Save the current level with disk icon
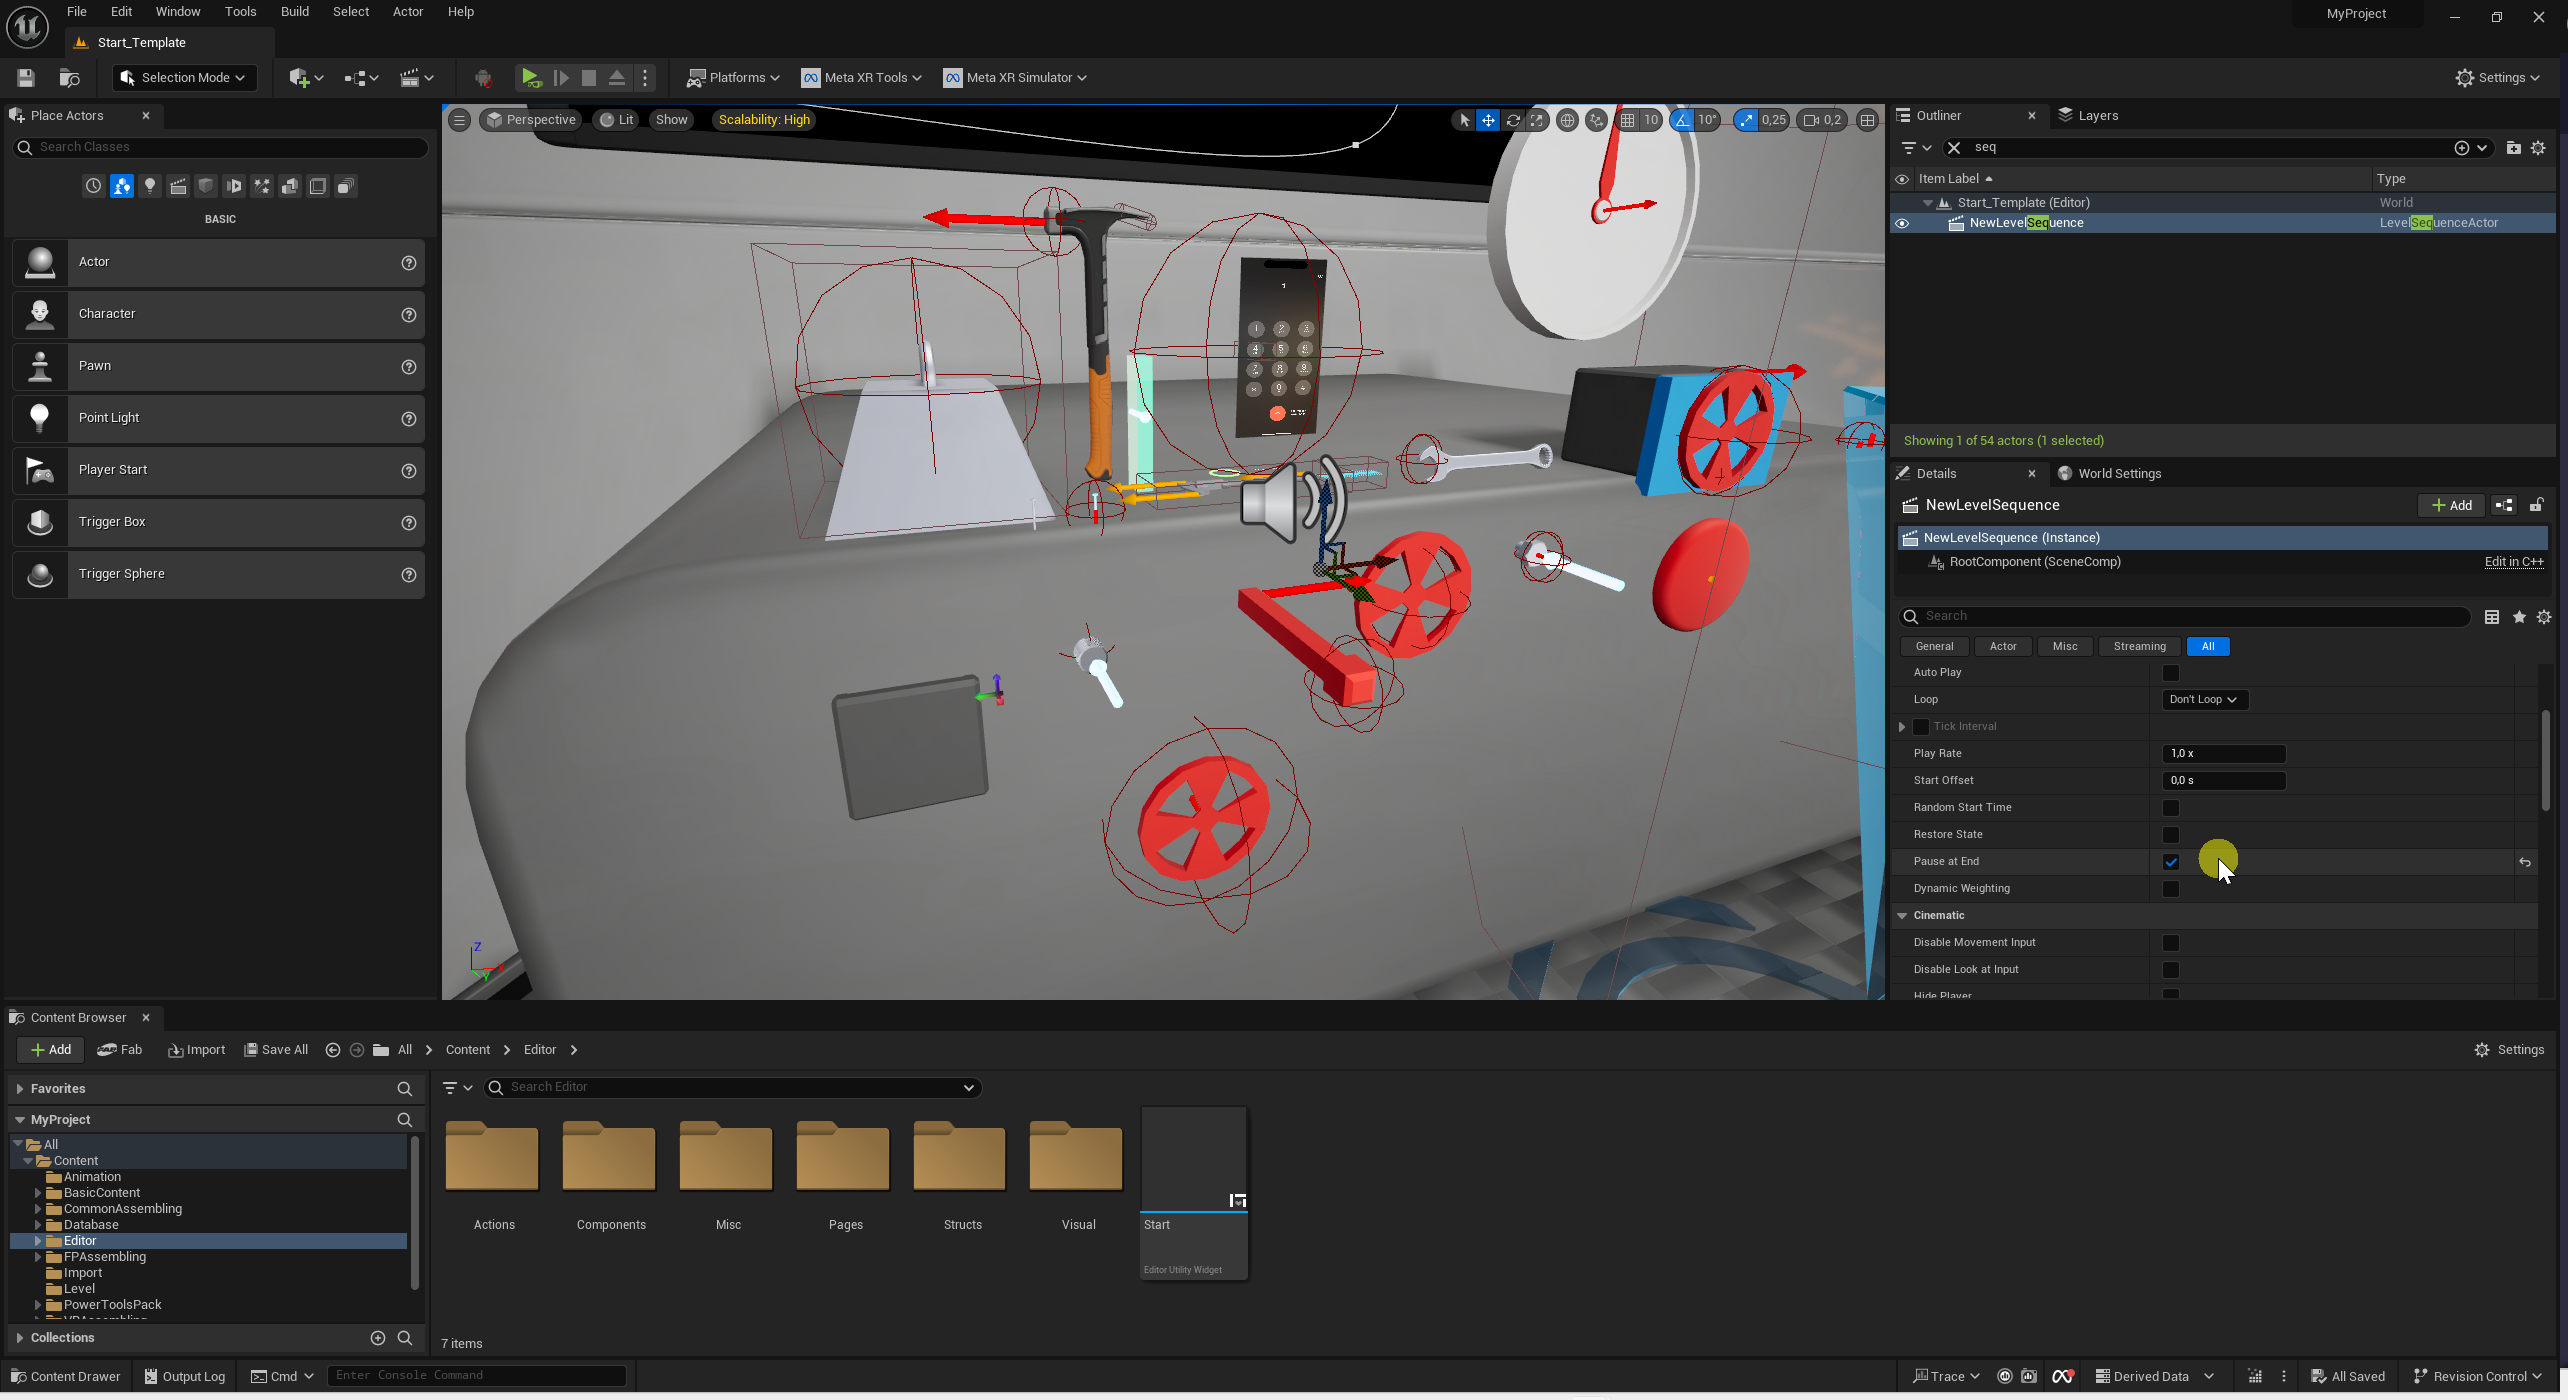Viewport: 2568px width, 1400px height. 26,77
